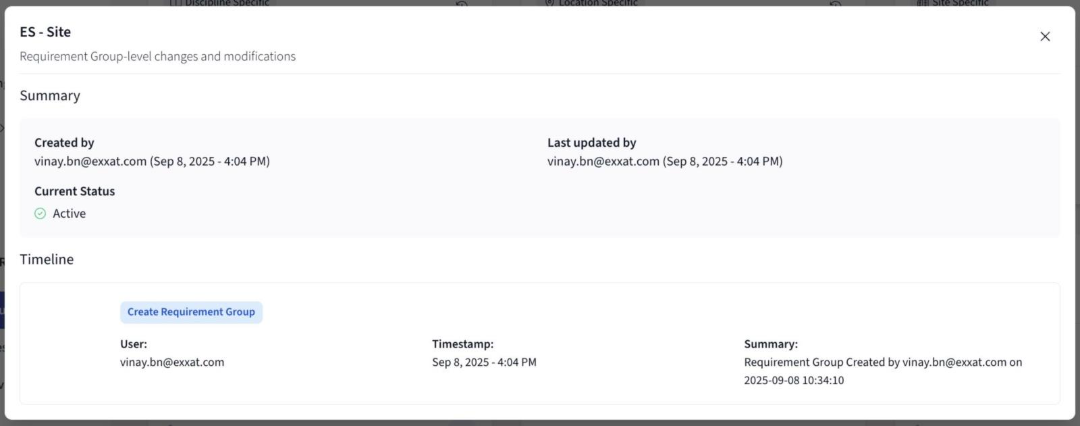Click the Create Requirement Group badge

coord(191,312)
